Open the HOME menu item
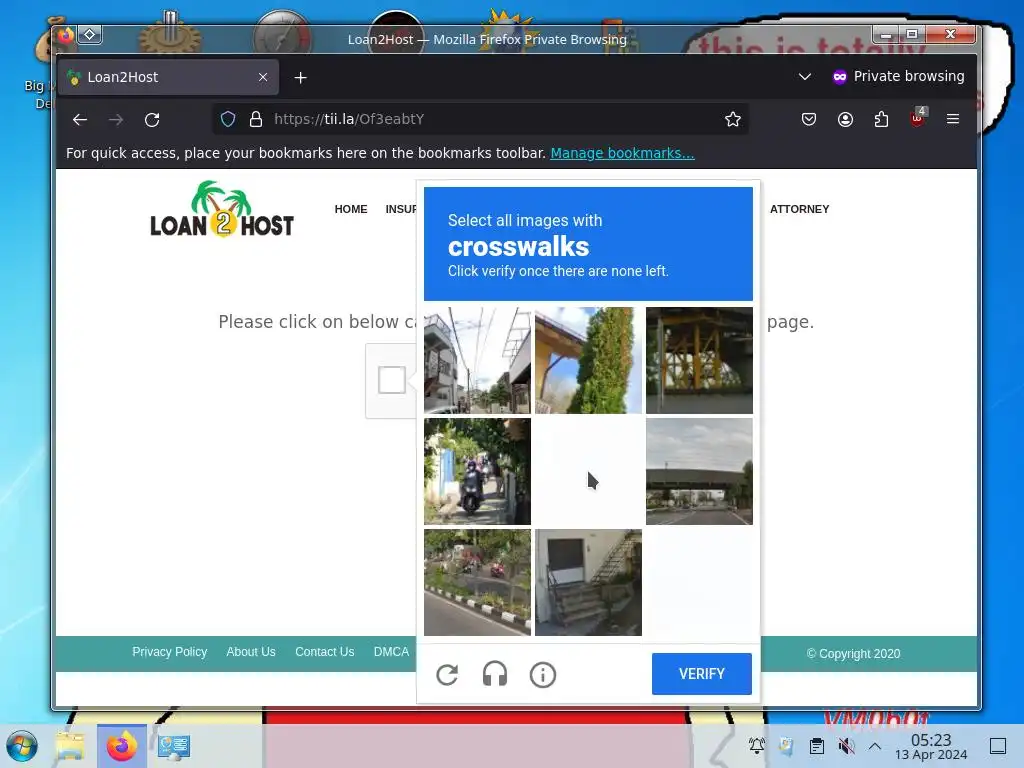Viewport: 1024px width, 768px height. pos(351,209)
